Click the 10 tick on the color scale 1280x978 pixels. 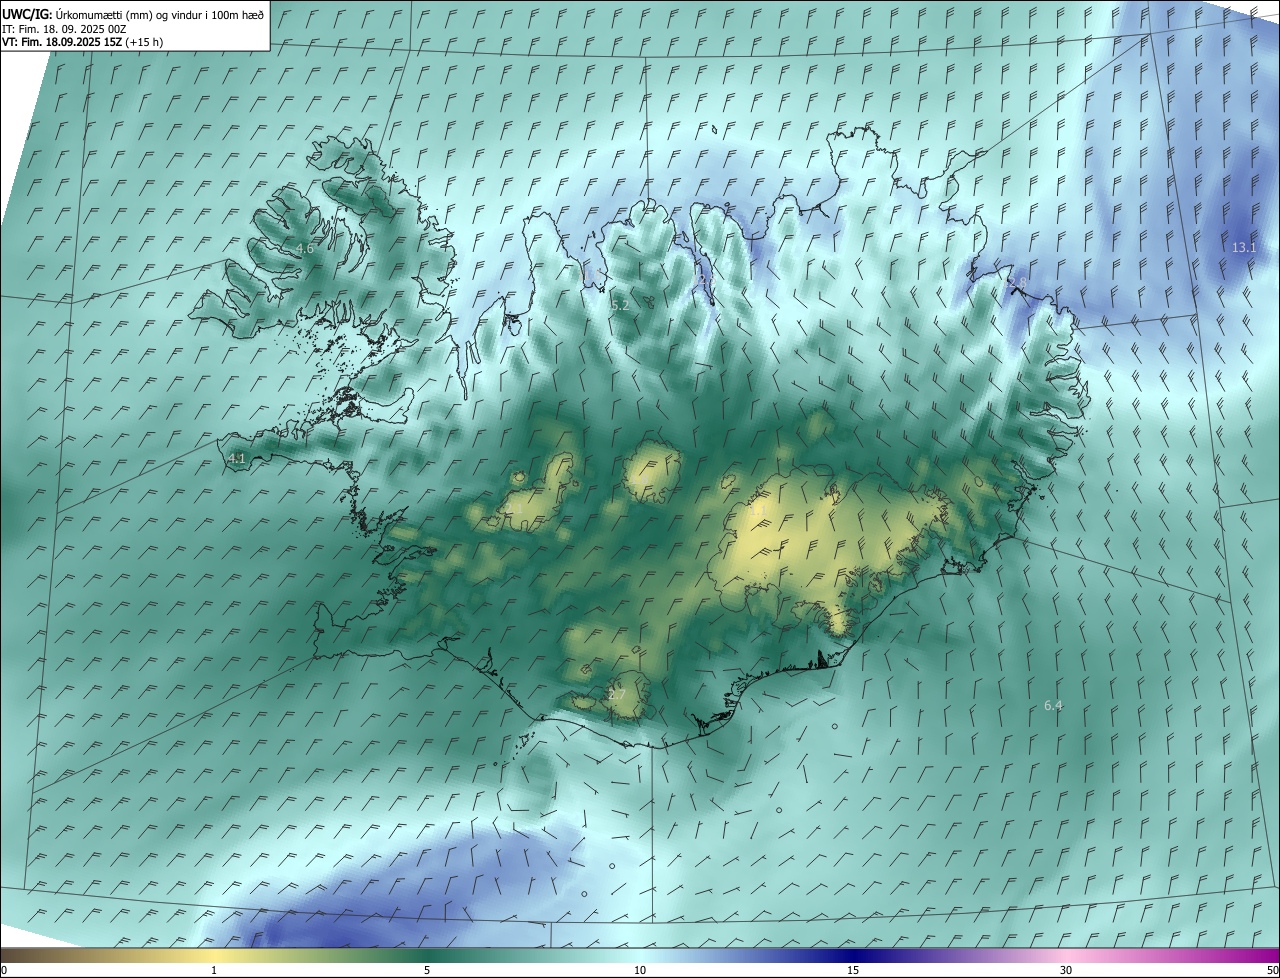pos(640,970)
